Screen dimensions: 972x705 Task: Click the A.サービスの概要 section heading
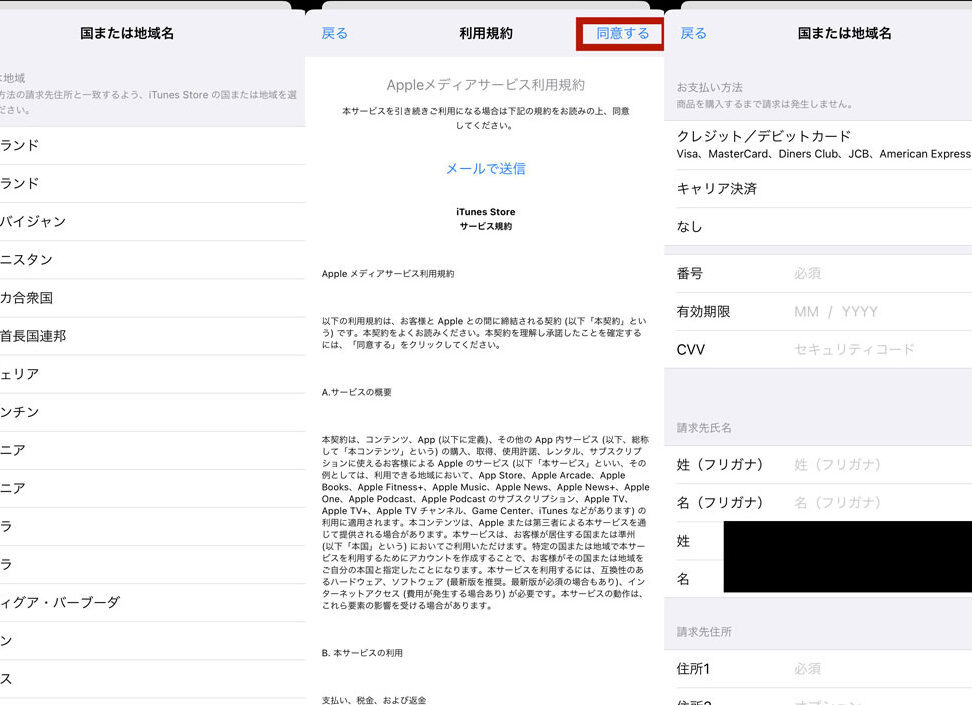[356, 392]
